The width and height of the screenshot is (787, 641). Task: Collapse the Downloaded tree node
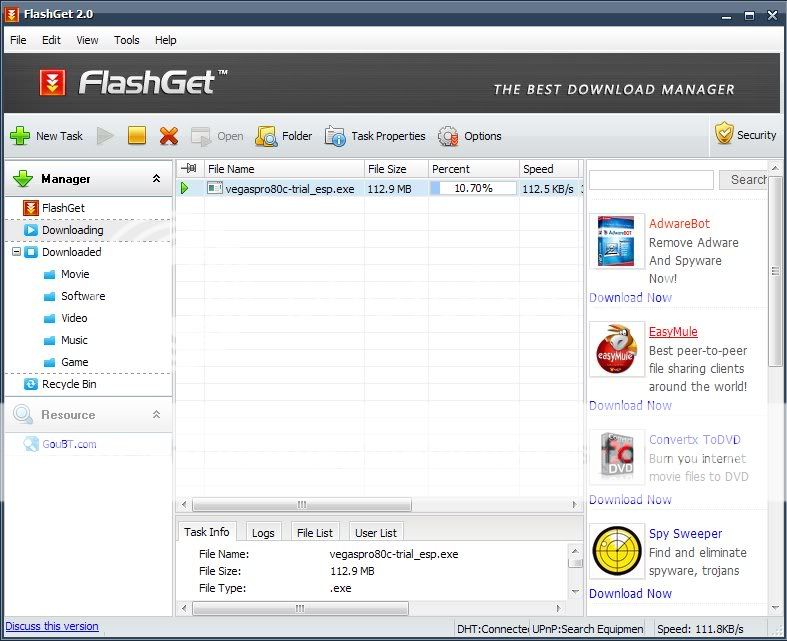pos(16,251)
